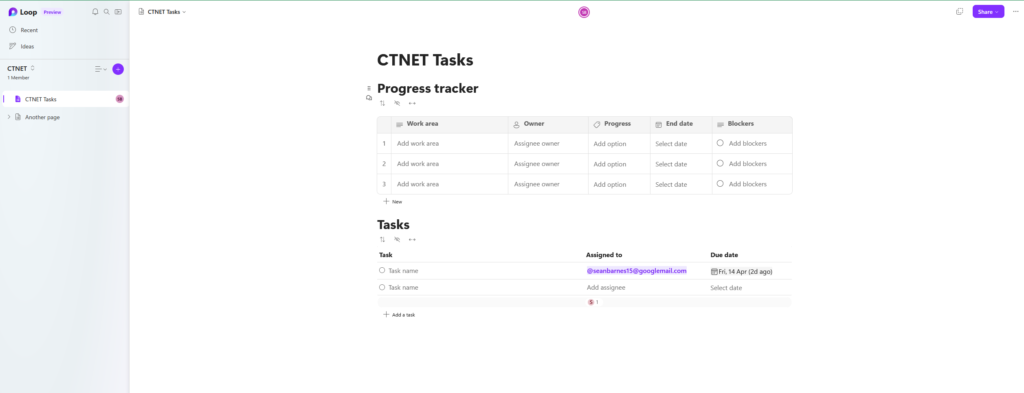
Task: Click the S reaction avatar below tasks table
Action: click(591, 302)
